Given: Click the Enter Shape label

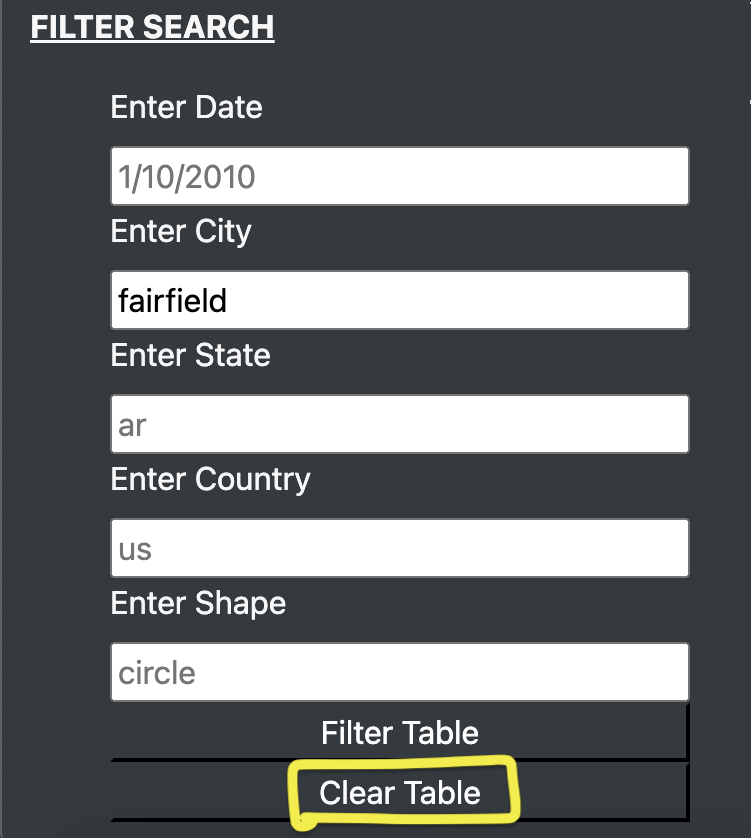Looking at the screenshot, I should (x=198, y=603).
